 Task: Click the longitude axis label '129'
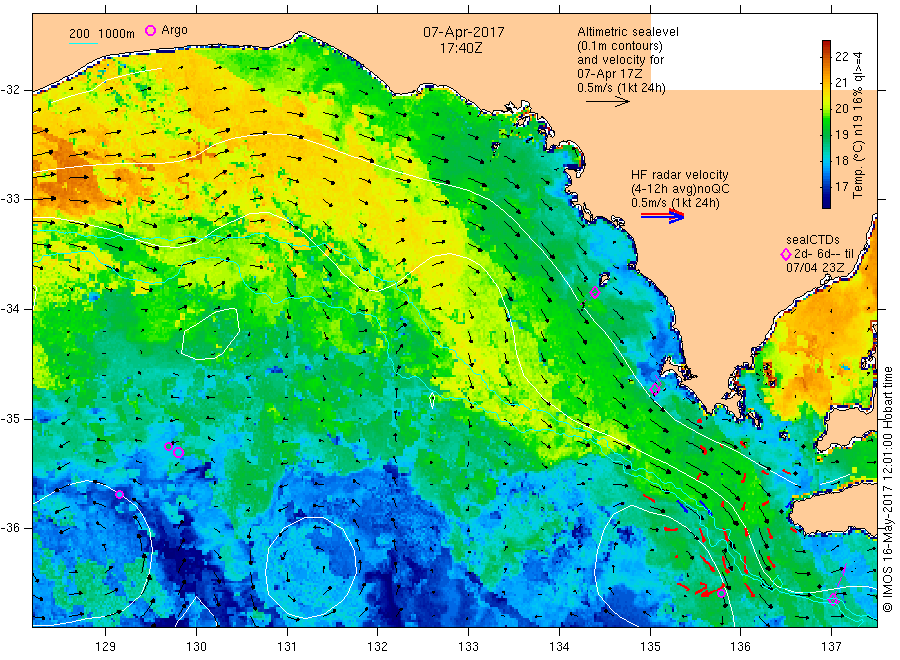point(106,647)
